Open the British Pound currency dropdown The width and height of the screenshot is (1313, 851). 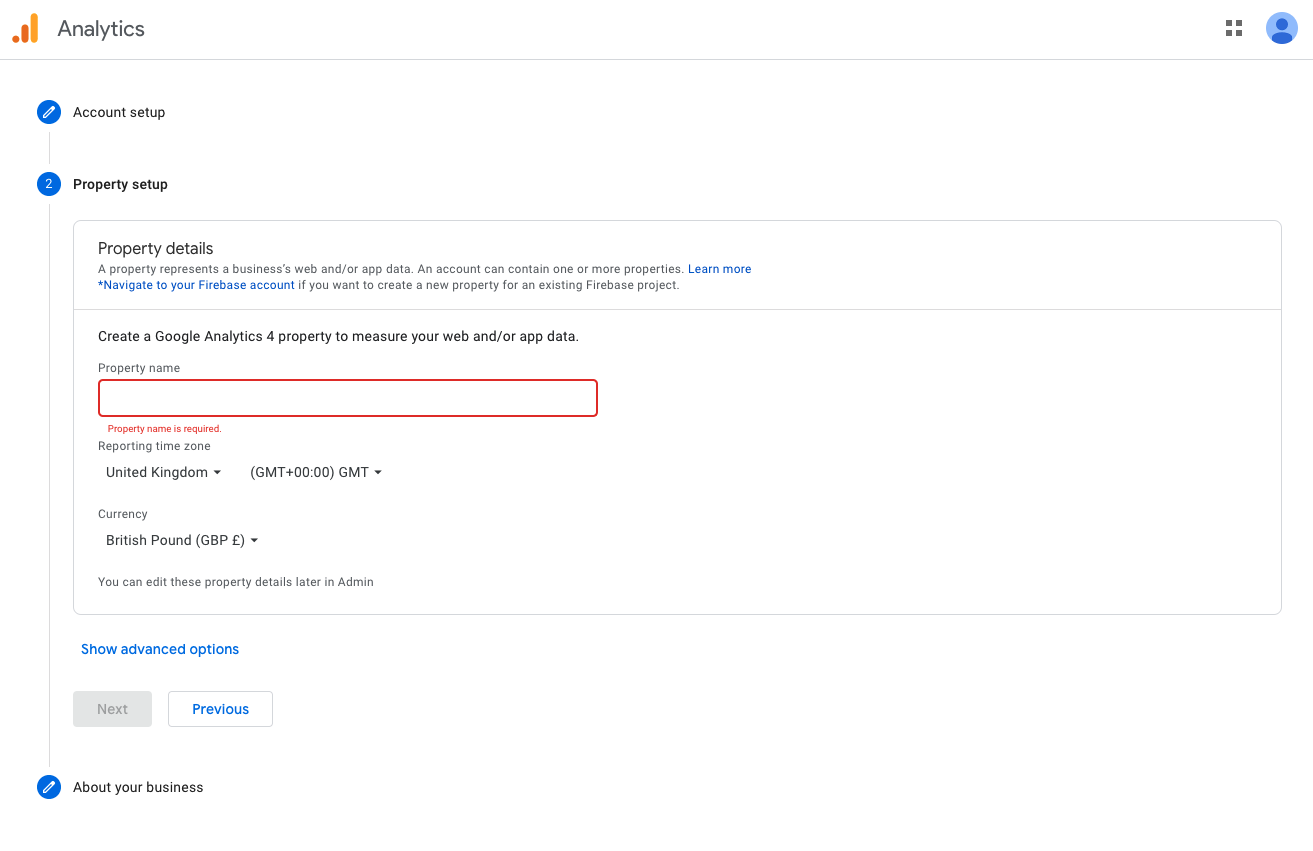(182, 540)
